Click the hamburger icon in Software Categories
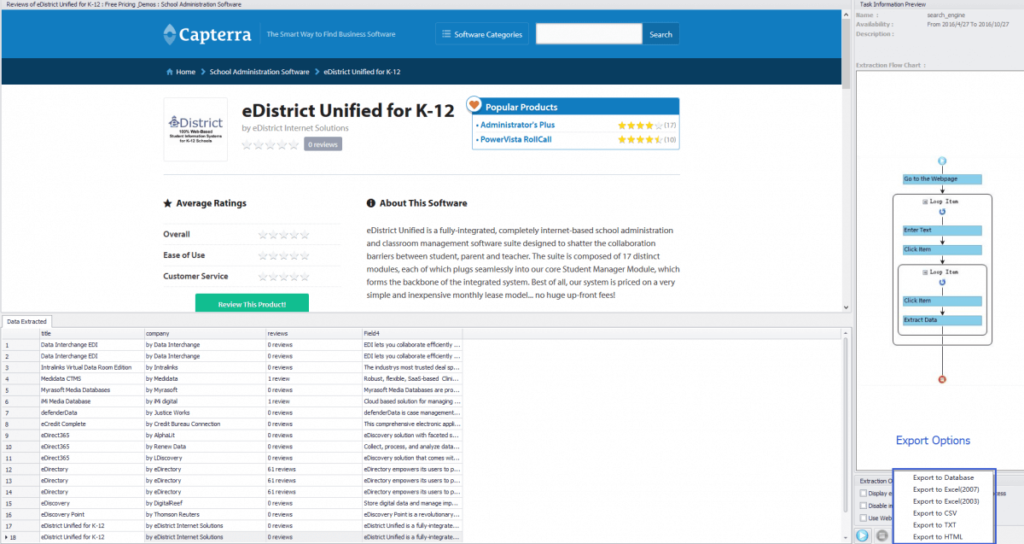Screen dimensions: 1024x544 pos(447,34)
